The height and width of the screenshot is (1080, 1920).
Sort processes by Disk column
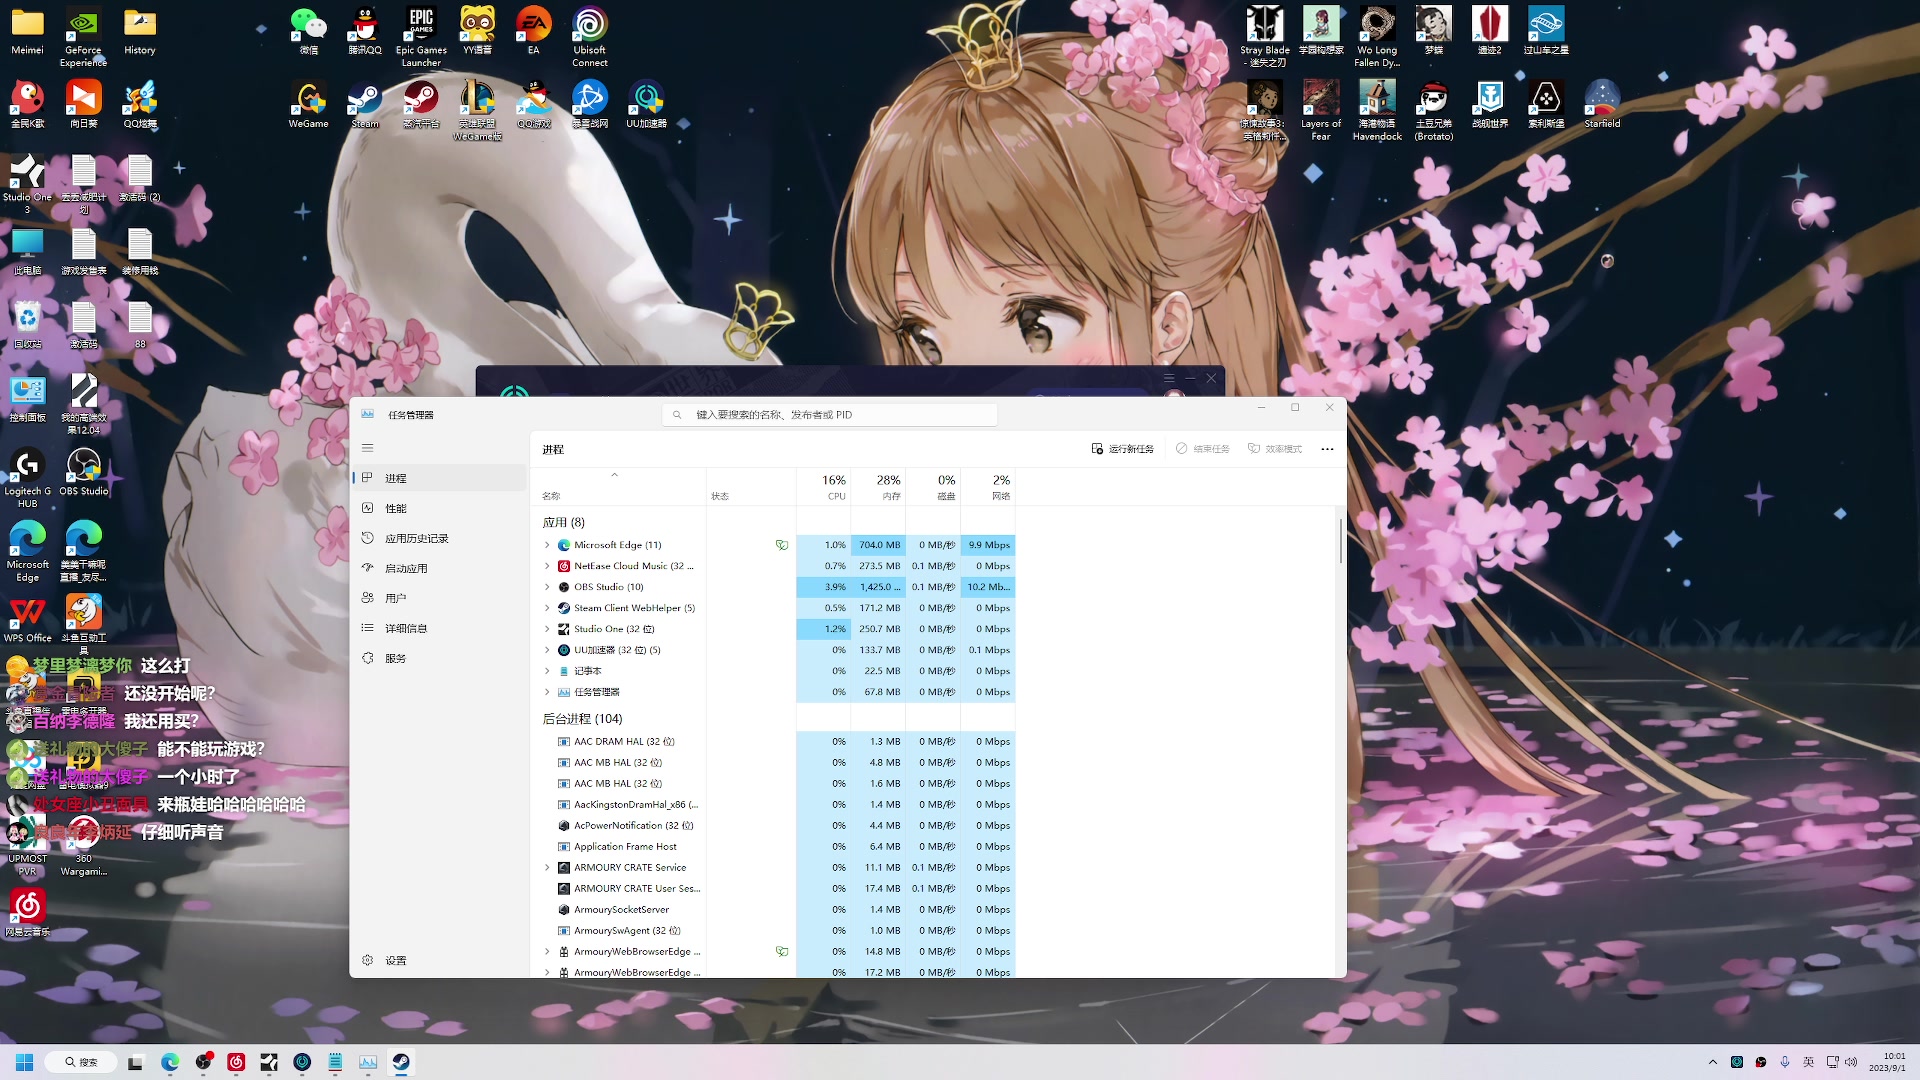933,487
